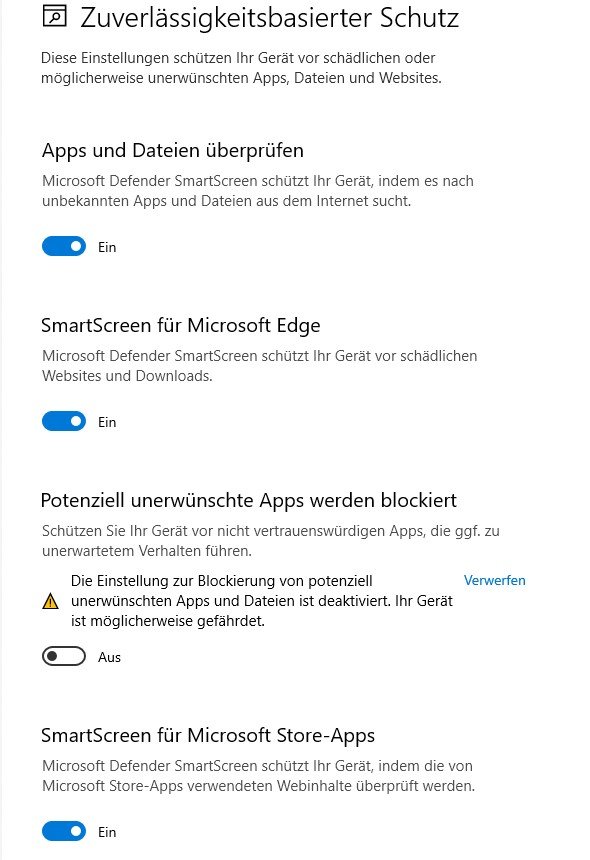The height and width of the screenshot is (860, 590).
Task: Click Potenziell unerwünschte Apps werden blockiert heading
Action: coord(249,500)
